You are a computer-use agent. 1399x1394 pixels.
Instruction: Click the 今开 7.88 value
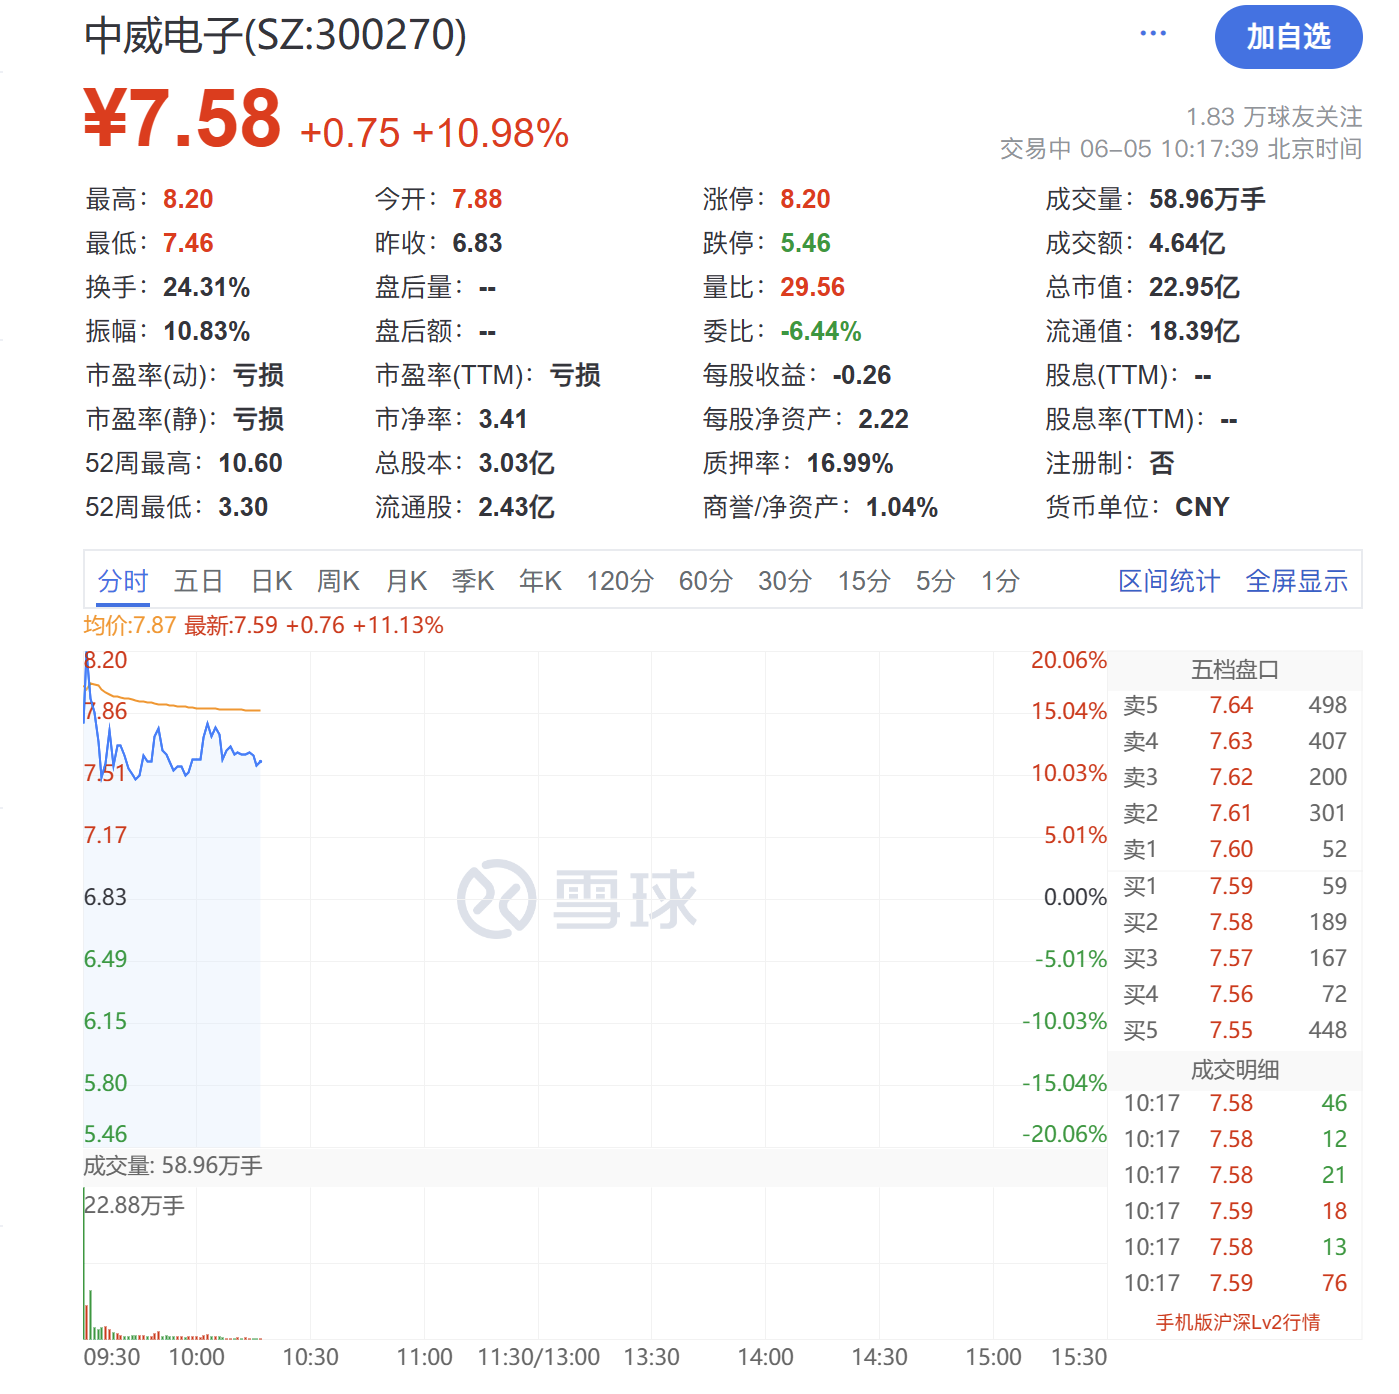[x=477, y=199]
